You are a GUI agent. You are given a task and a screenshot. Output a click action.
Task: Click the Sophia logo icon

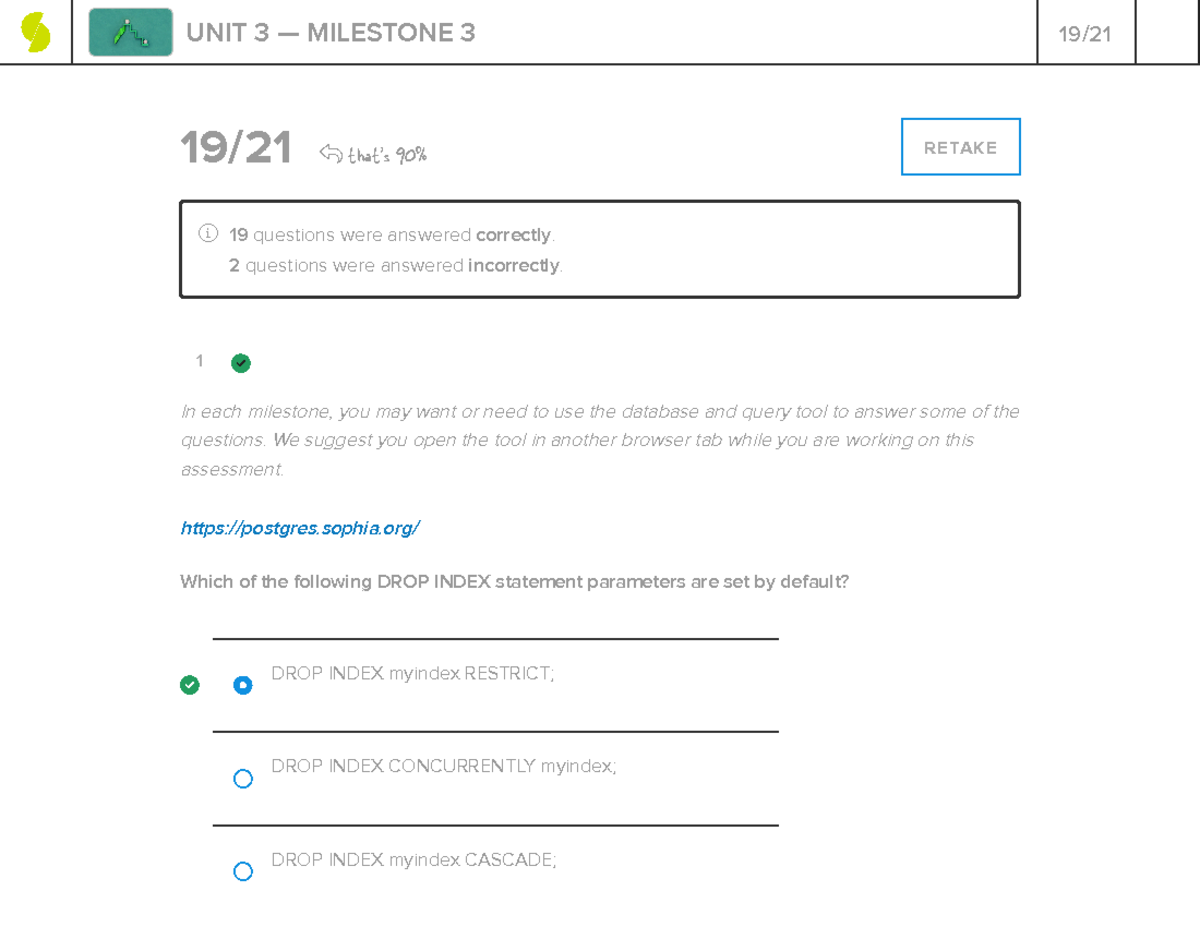click(36, 33)
